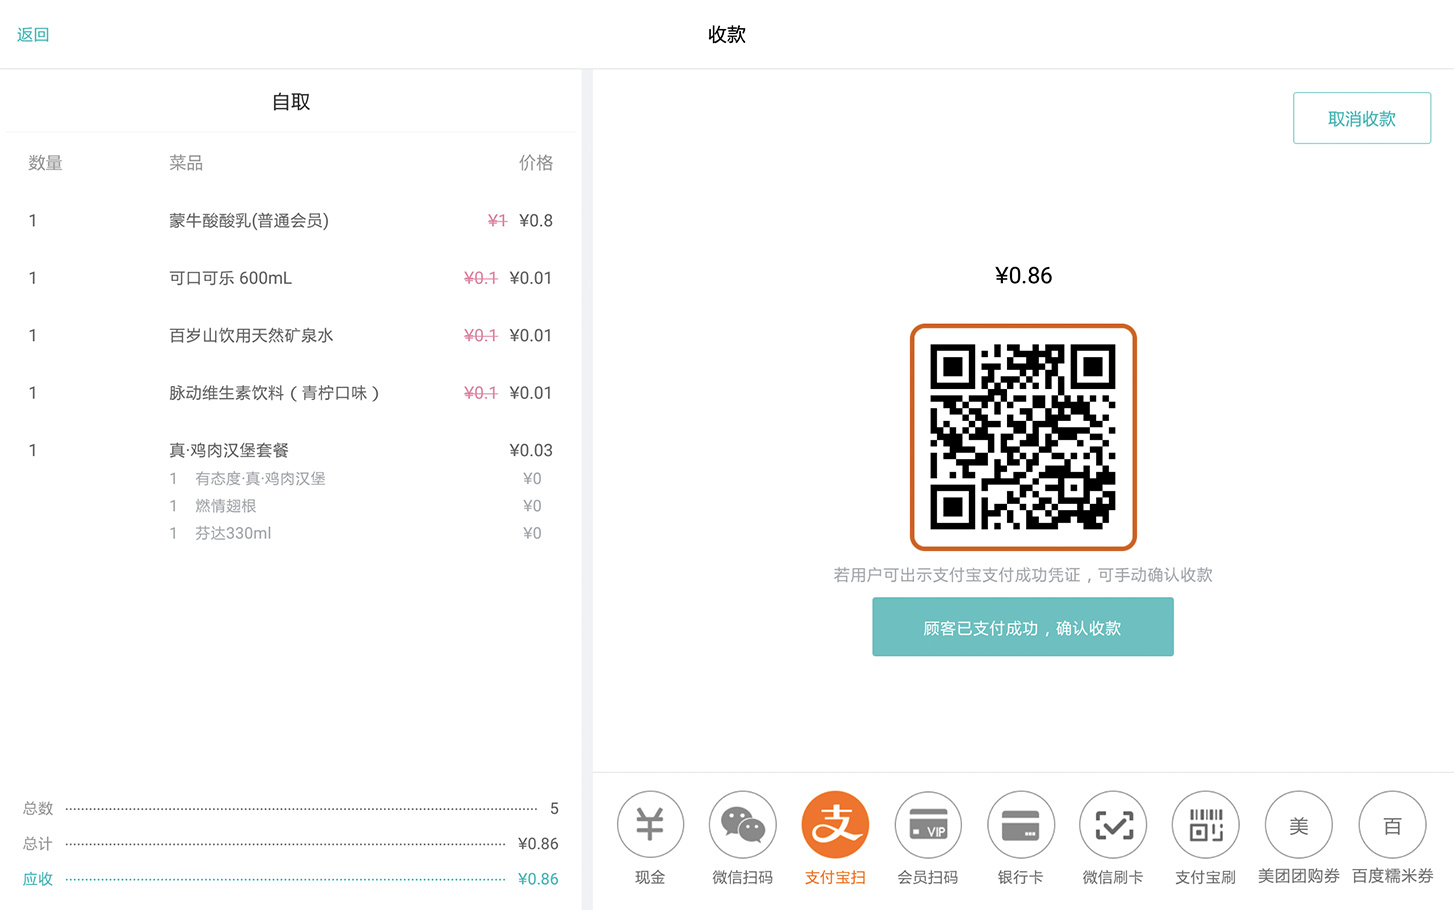Select the 真·鸡肉汉堡套餐 item row
The image size is (1454, 910).
click(290, 450)
